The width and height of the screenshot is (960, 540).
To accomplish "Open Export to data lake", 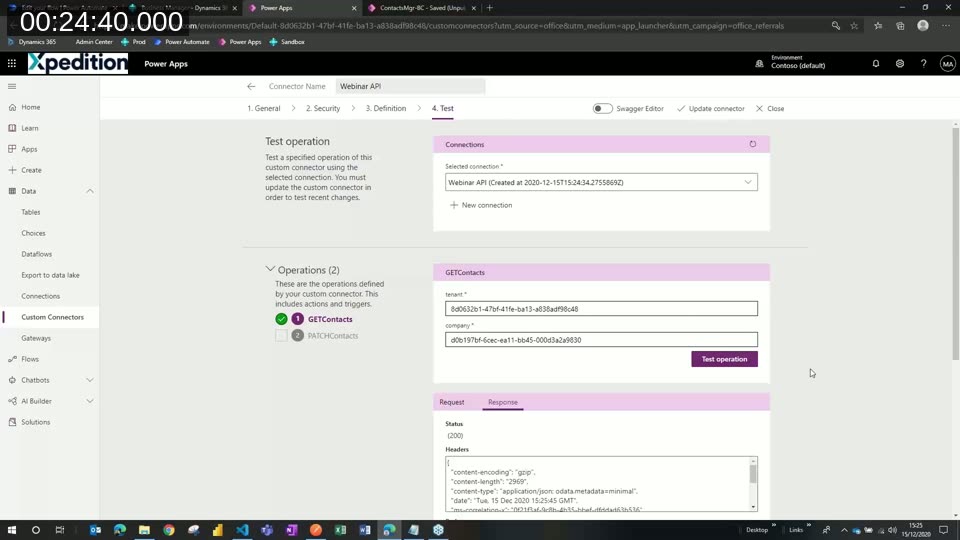I will click(x=50, y=275).
